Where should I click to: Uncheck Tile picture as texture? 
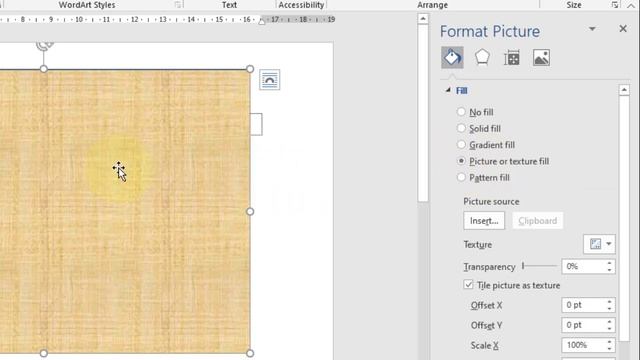tap(469, 284)
